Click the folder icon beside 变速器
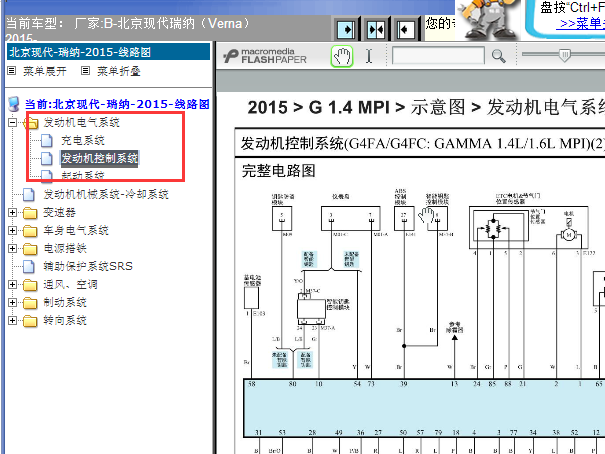The image size is (605, 454). pyautogui.click(x=30, y=213)
